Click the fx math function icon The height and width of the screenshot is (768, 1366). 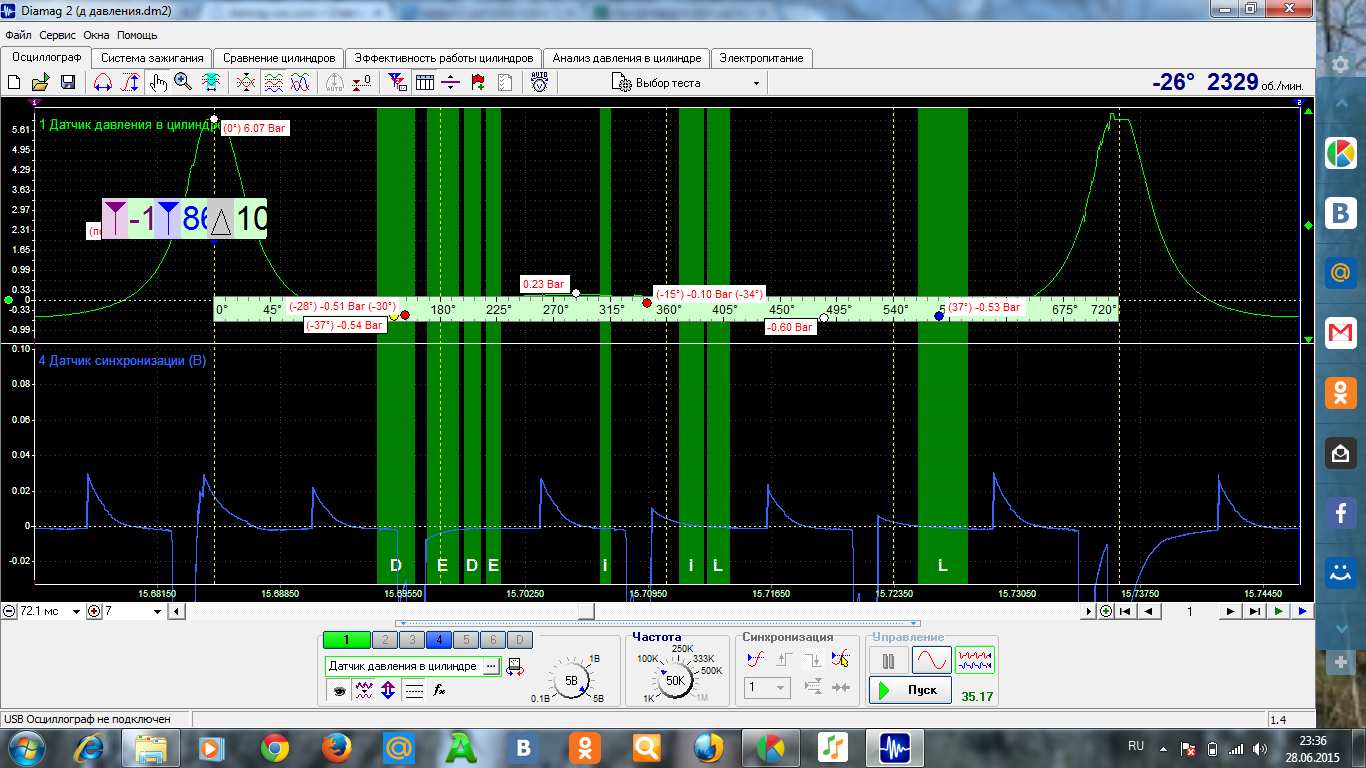click(438, 690)
